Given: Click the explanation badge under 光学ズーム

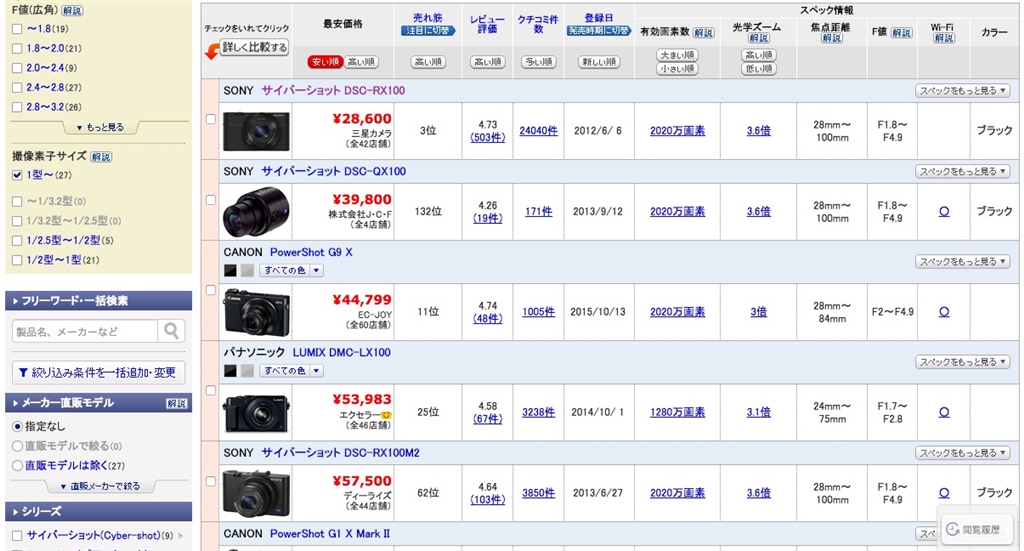Looking at the screenshot, I should (758, 39).
